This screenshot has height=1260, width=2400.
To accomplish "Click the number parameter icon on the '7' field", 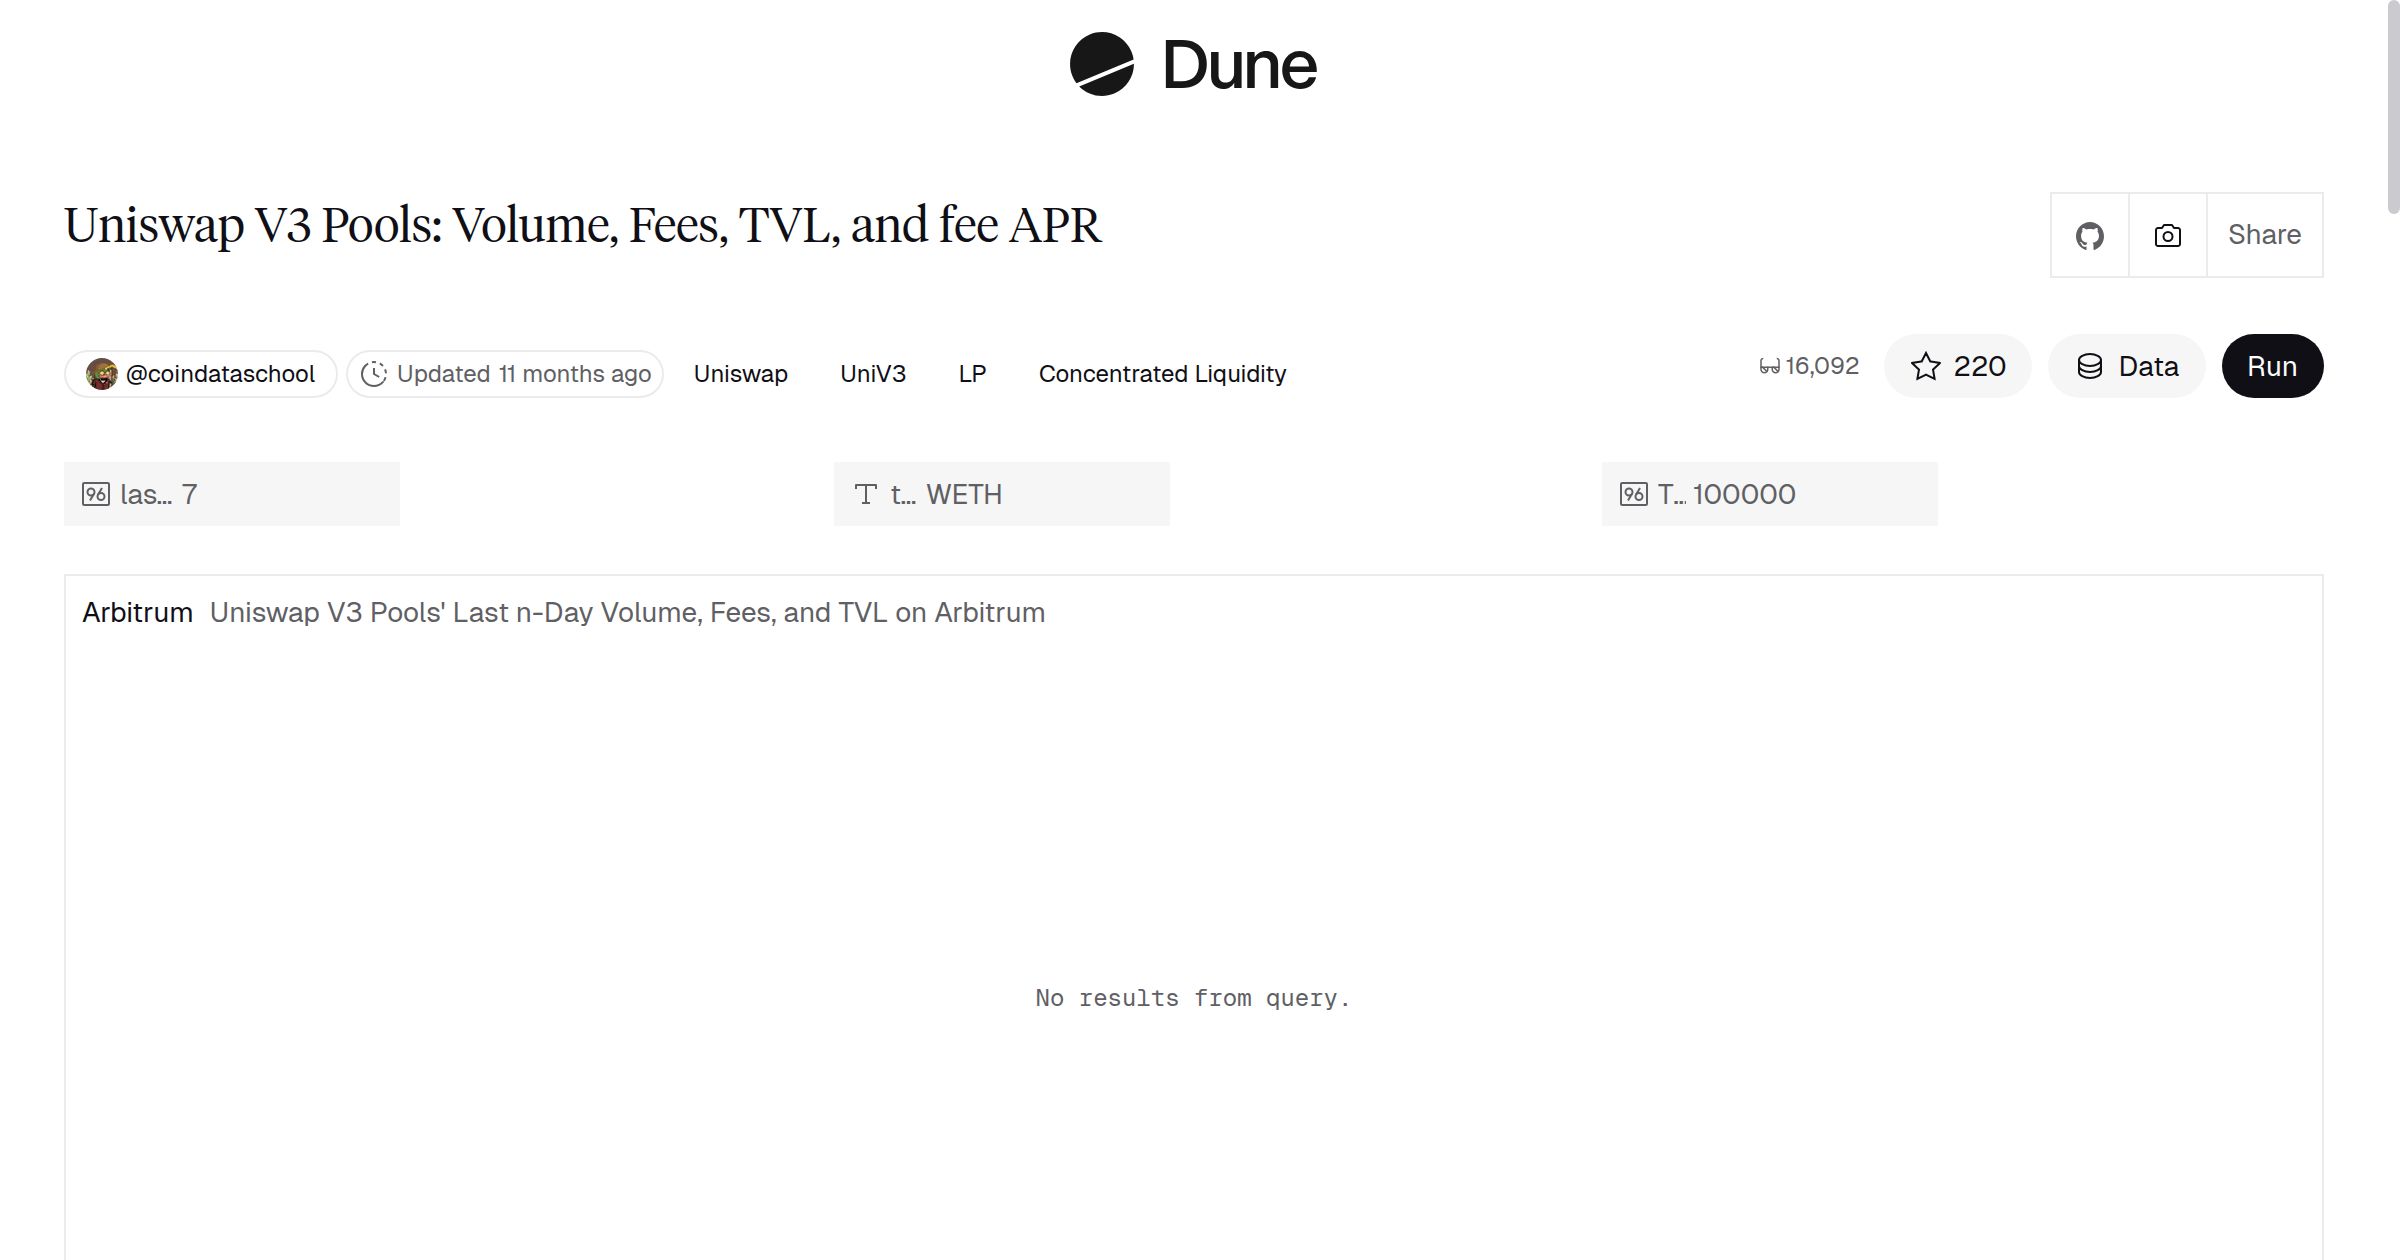I will click(98, 493).
